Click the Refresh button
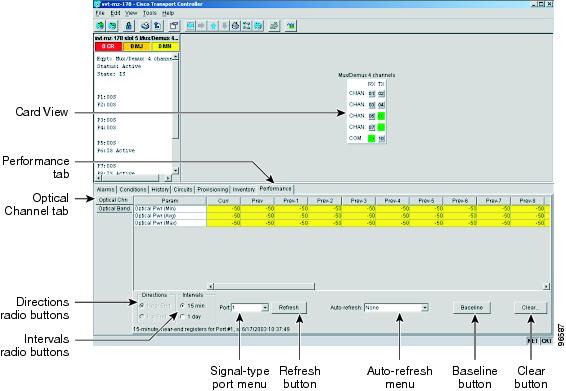Viewport: 566px width, 391px height. point(289,308)
